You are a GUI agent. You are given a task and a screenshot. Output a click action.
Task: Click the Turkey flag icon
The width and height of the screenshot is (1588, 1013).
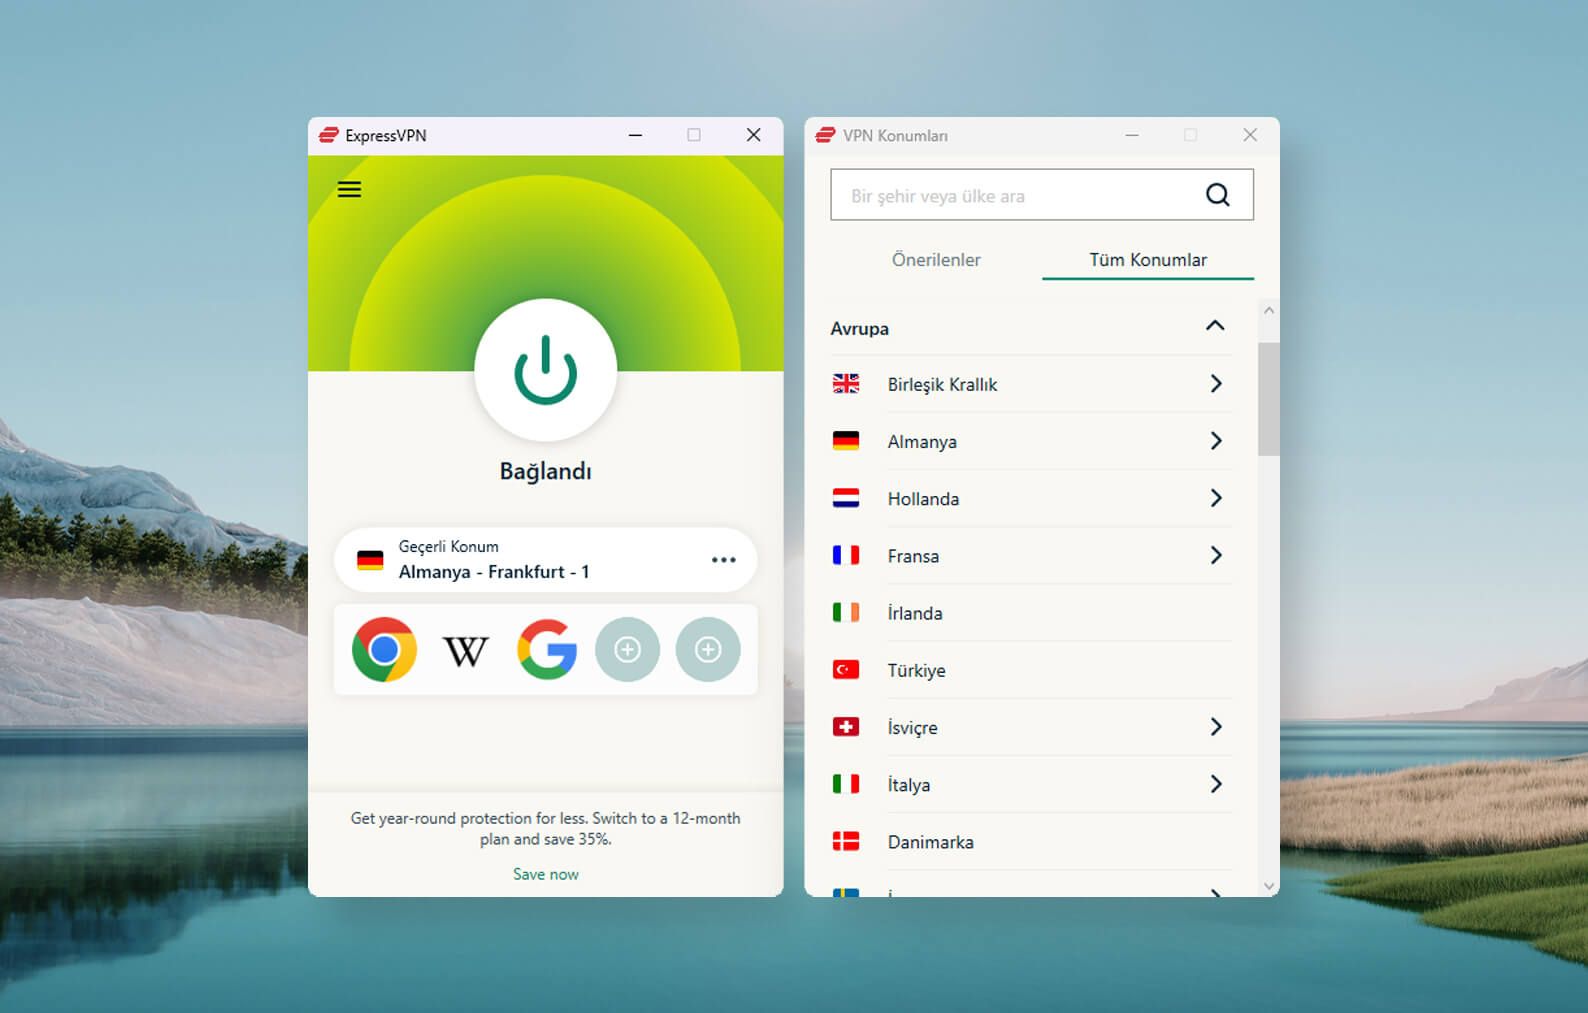tap(846, 669)
